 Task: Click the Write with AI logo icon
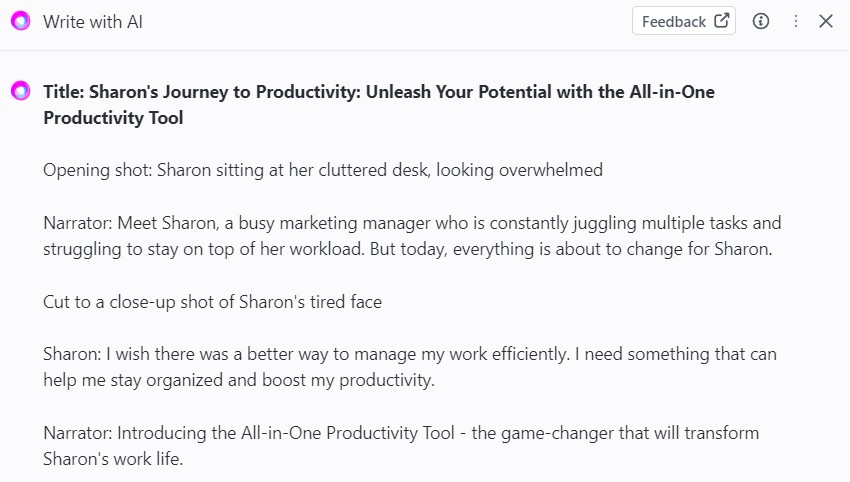tap(20, 21)
